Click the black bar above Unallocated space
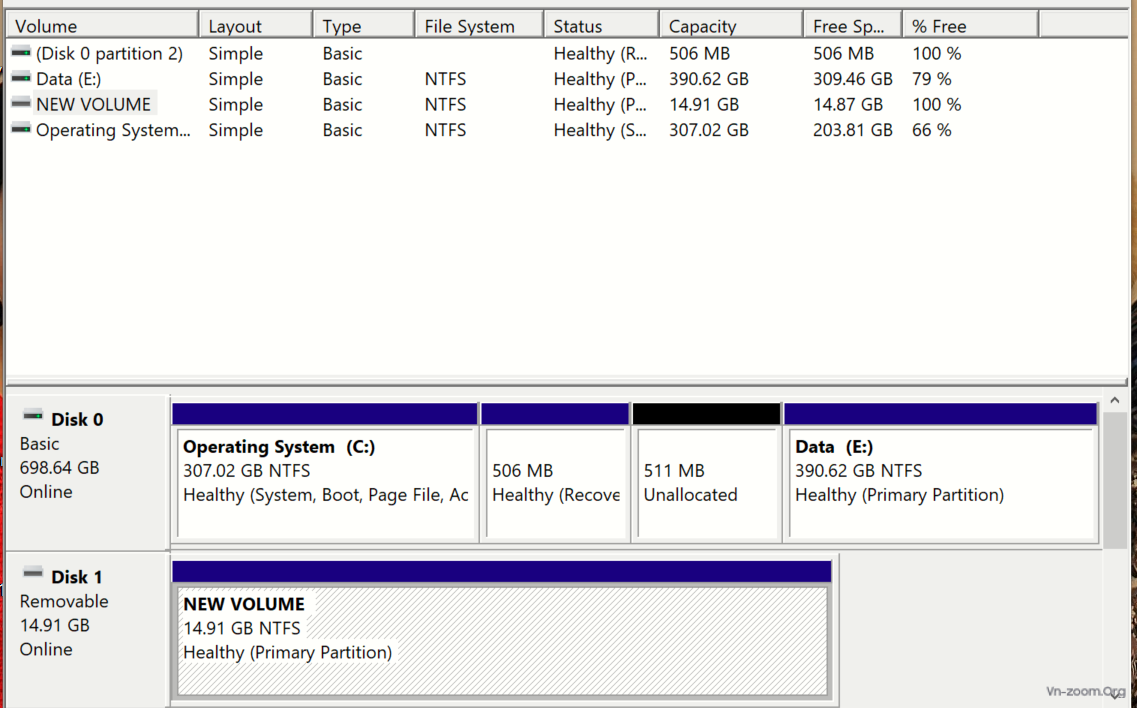Viewport: 1137px width, 708px height. (706, 414)
